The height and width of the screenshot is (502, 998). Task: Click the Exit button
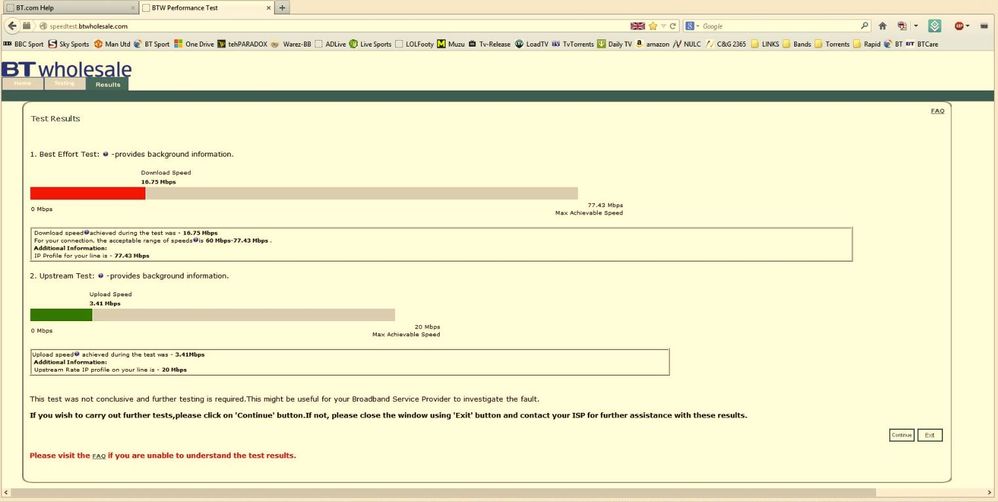pyautogui.click(x=929, y=435)
